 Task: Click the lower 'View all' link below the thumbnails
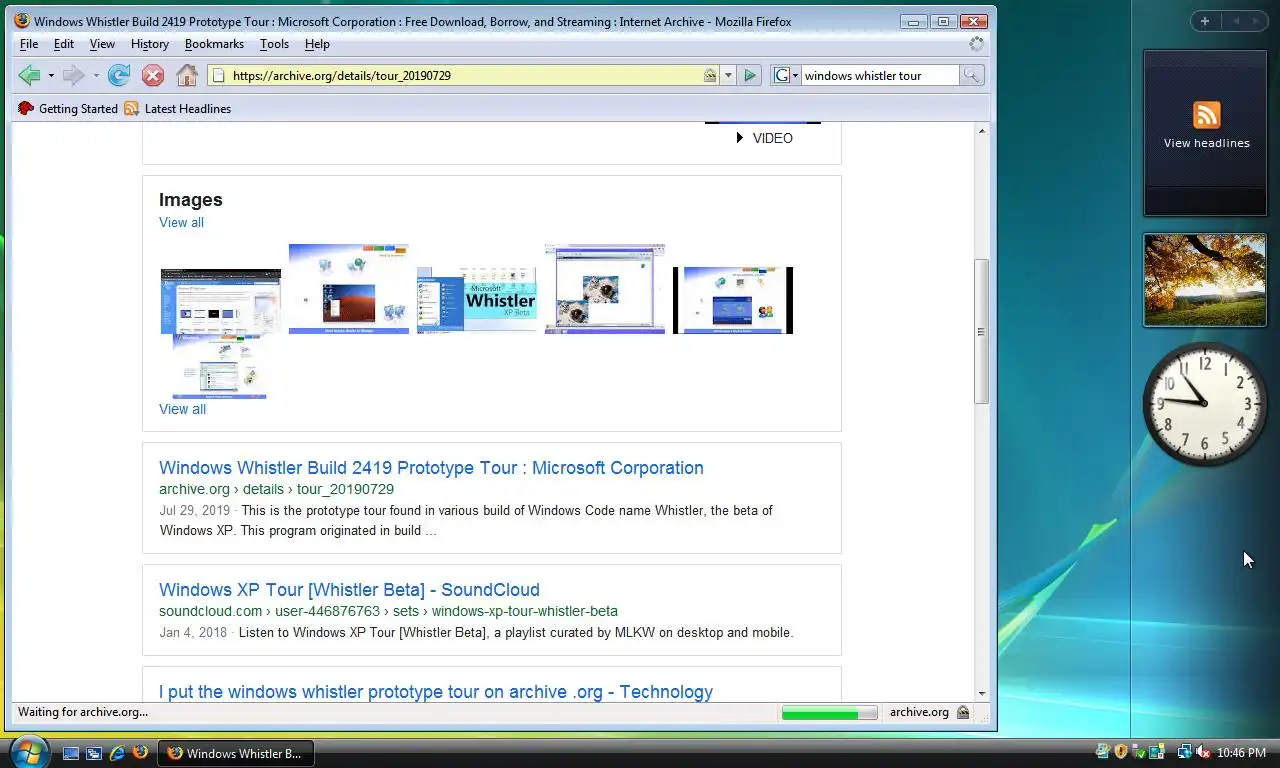coord(182,409)
